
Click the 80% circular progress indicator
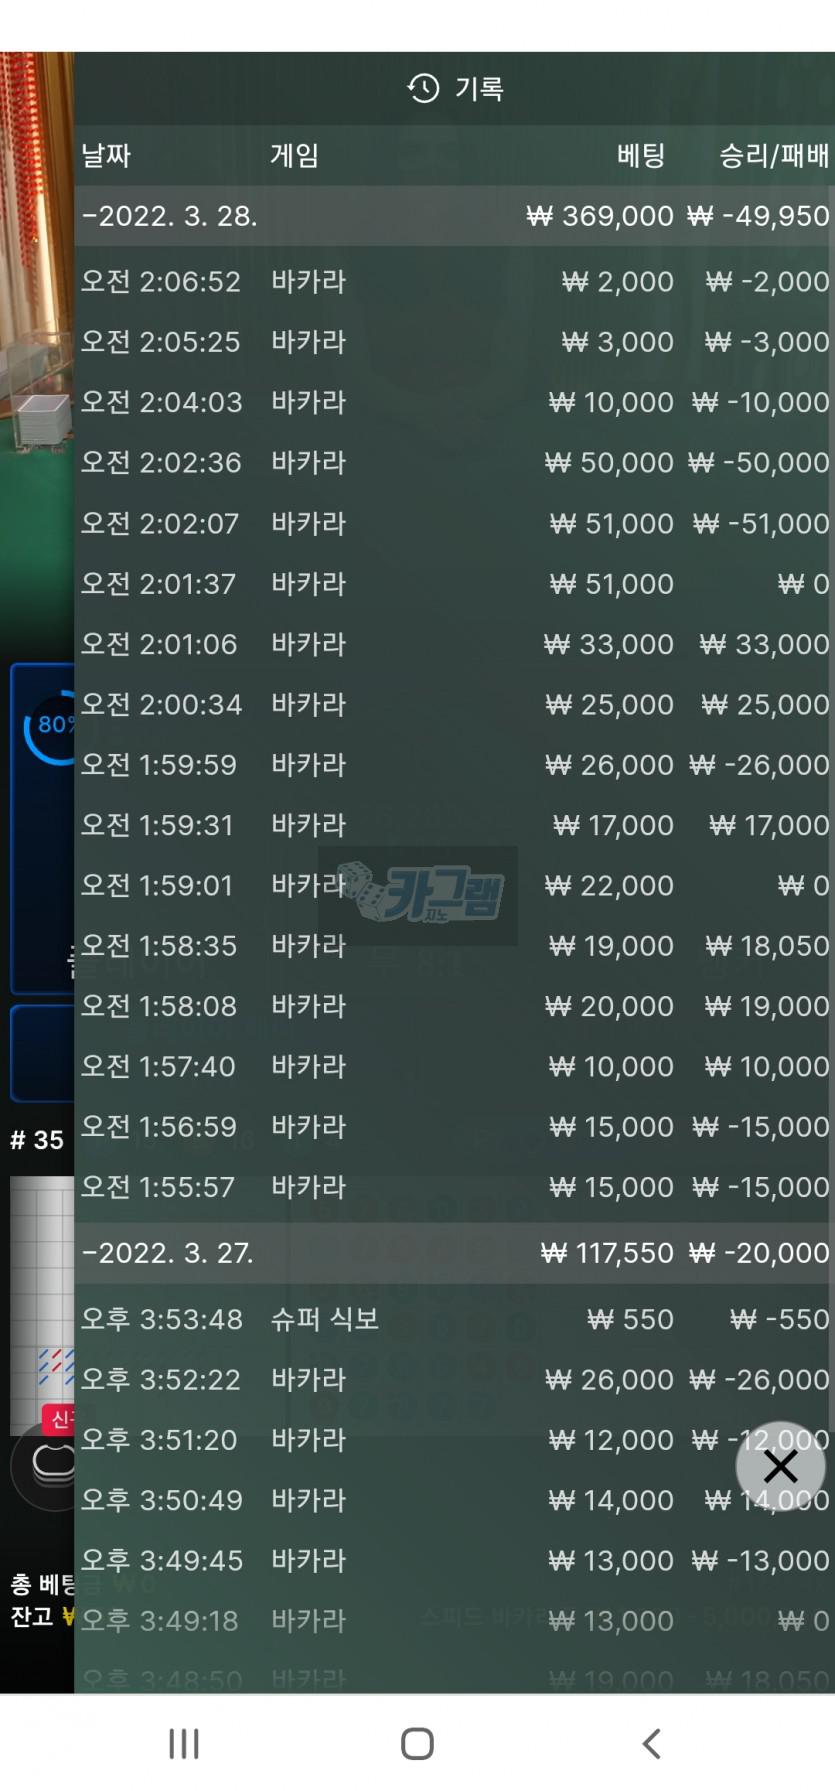50,726
